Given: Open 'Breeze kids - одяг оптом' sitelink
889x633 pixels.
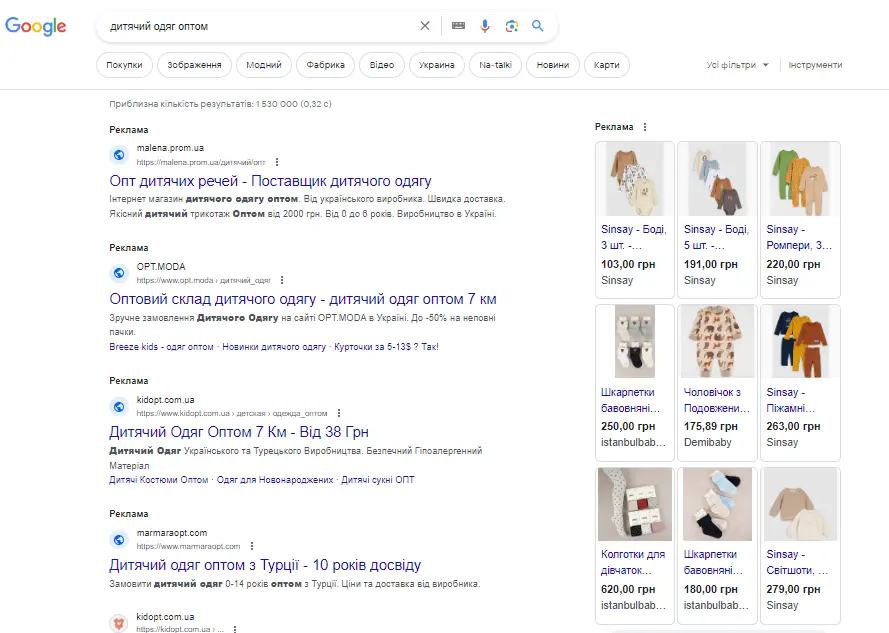Looking at the screenshot, I should [x=162, y=347].
